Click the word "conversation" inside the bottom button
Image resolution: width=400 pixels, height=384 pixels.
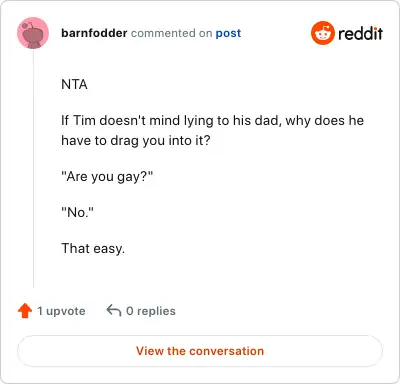tap(227, 351)
